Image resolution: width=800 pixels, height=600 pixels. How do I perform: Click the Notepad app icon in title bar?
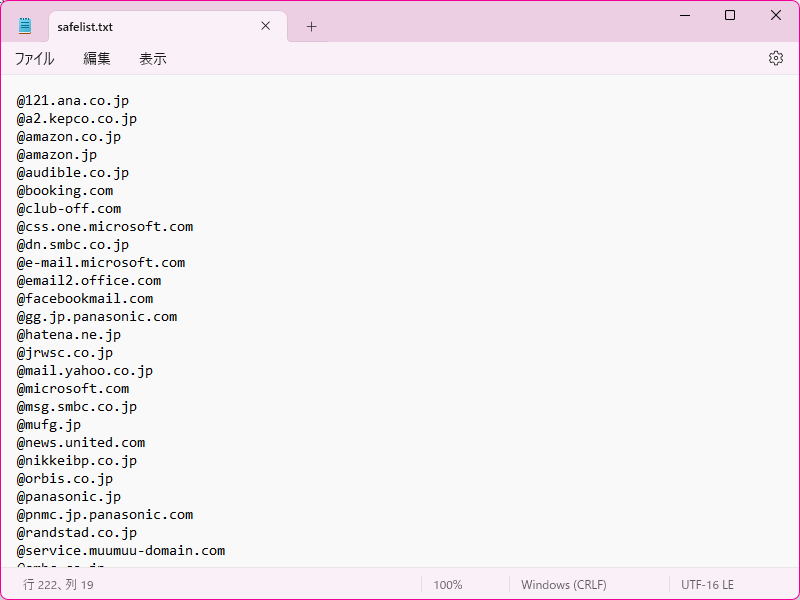pyautogui.click(x=24, y=26)
